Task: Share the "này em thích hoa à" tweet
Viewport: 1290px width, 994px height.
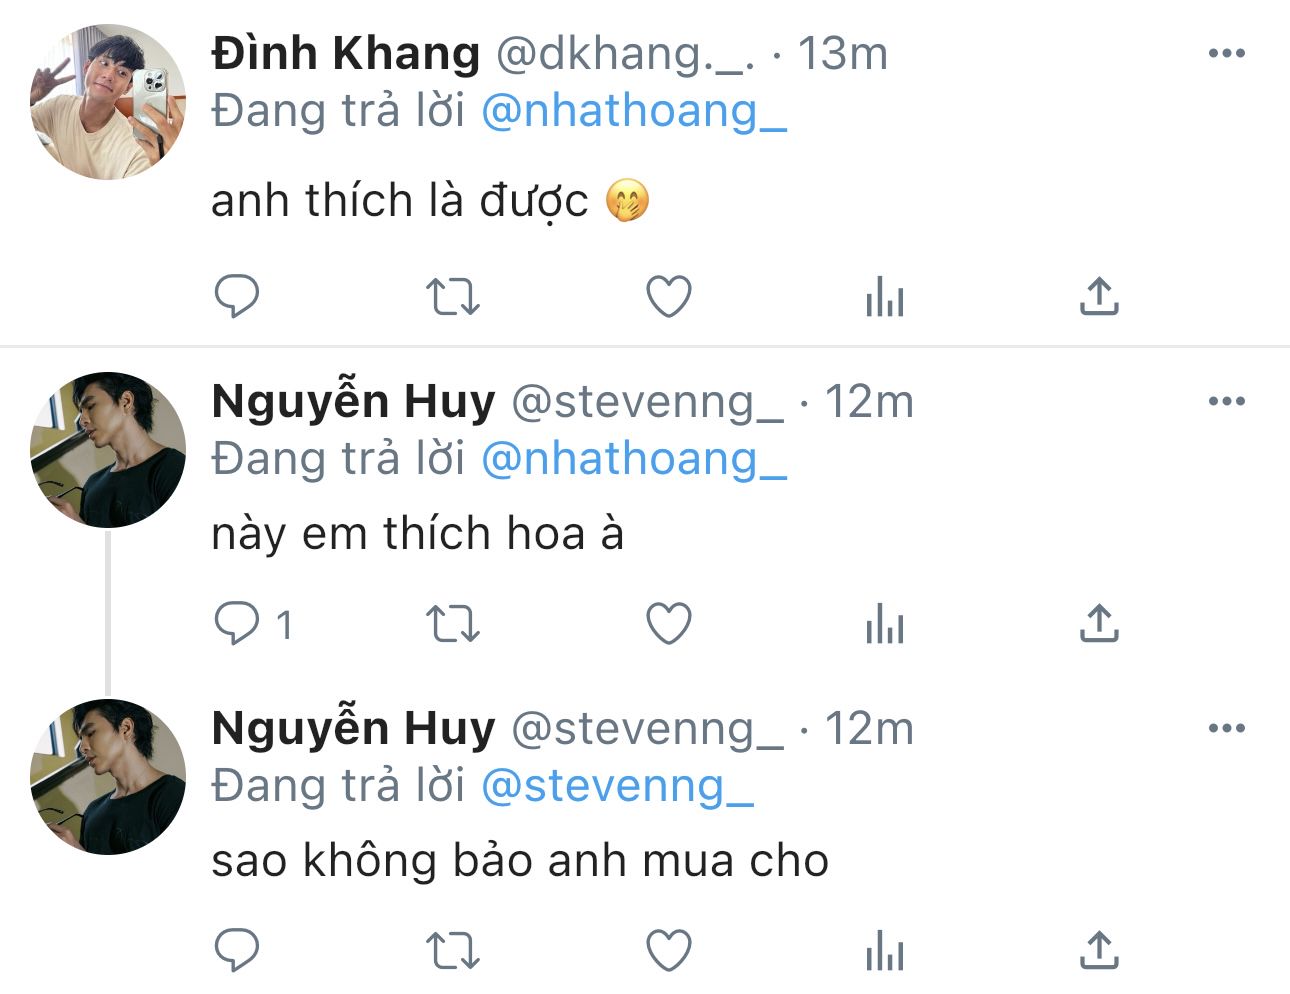Action: point(1099,623)
